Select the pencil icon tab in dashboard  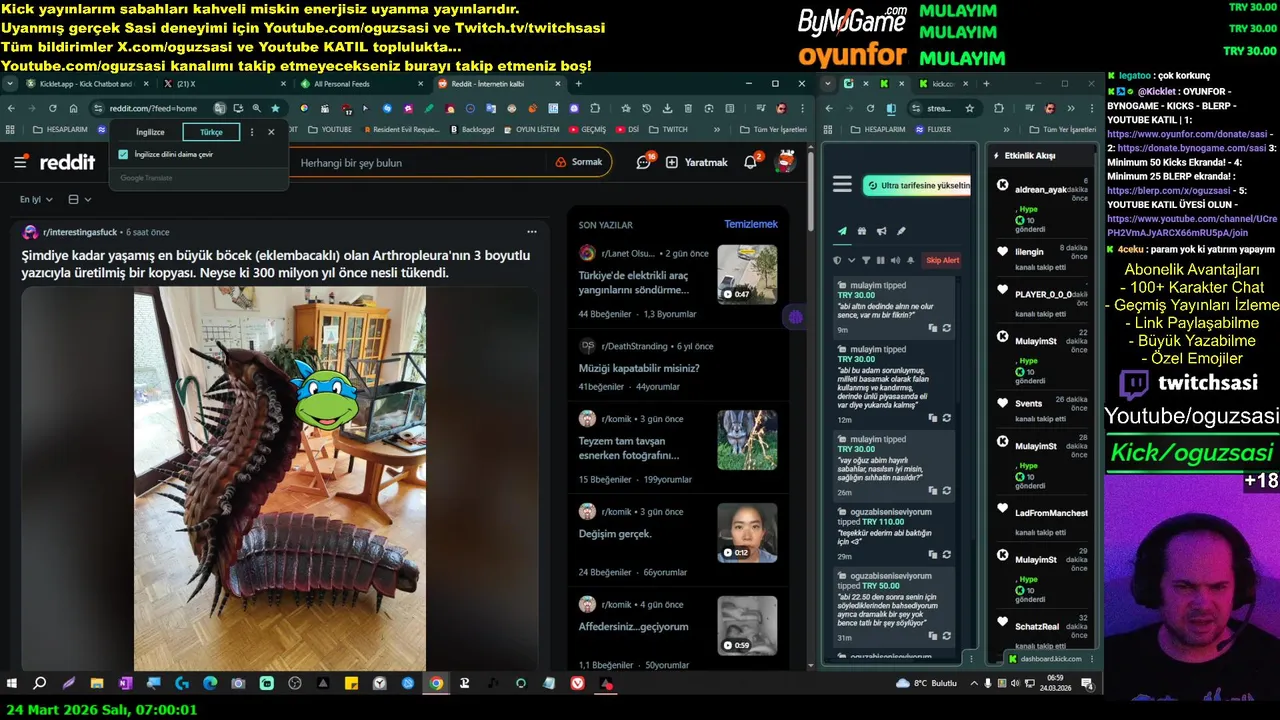pos(901,231)
